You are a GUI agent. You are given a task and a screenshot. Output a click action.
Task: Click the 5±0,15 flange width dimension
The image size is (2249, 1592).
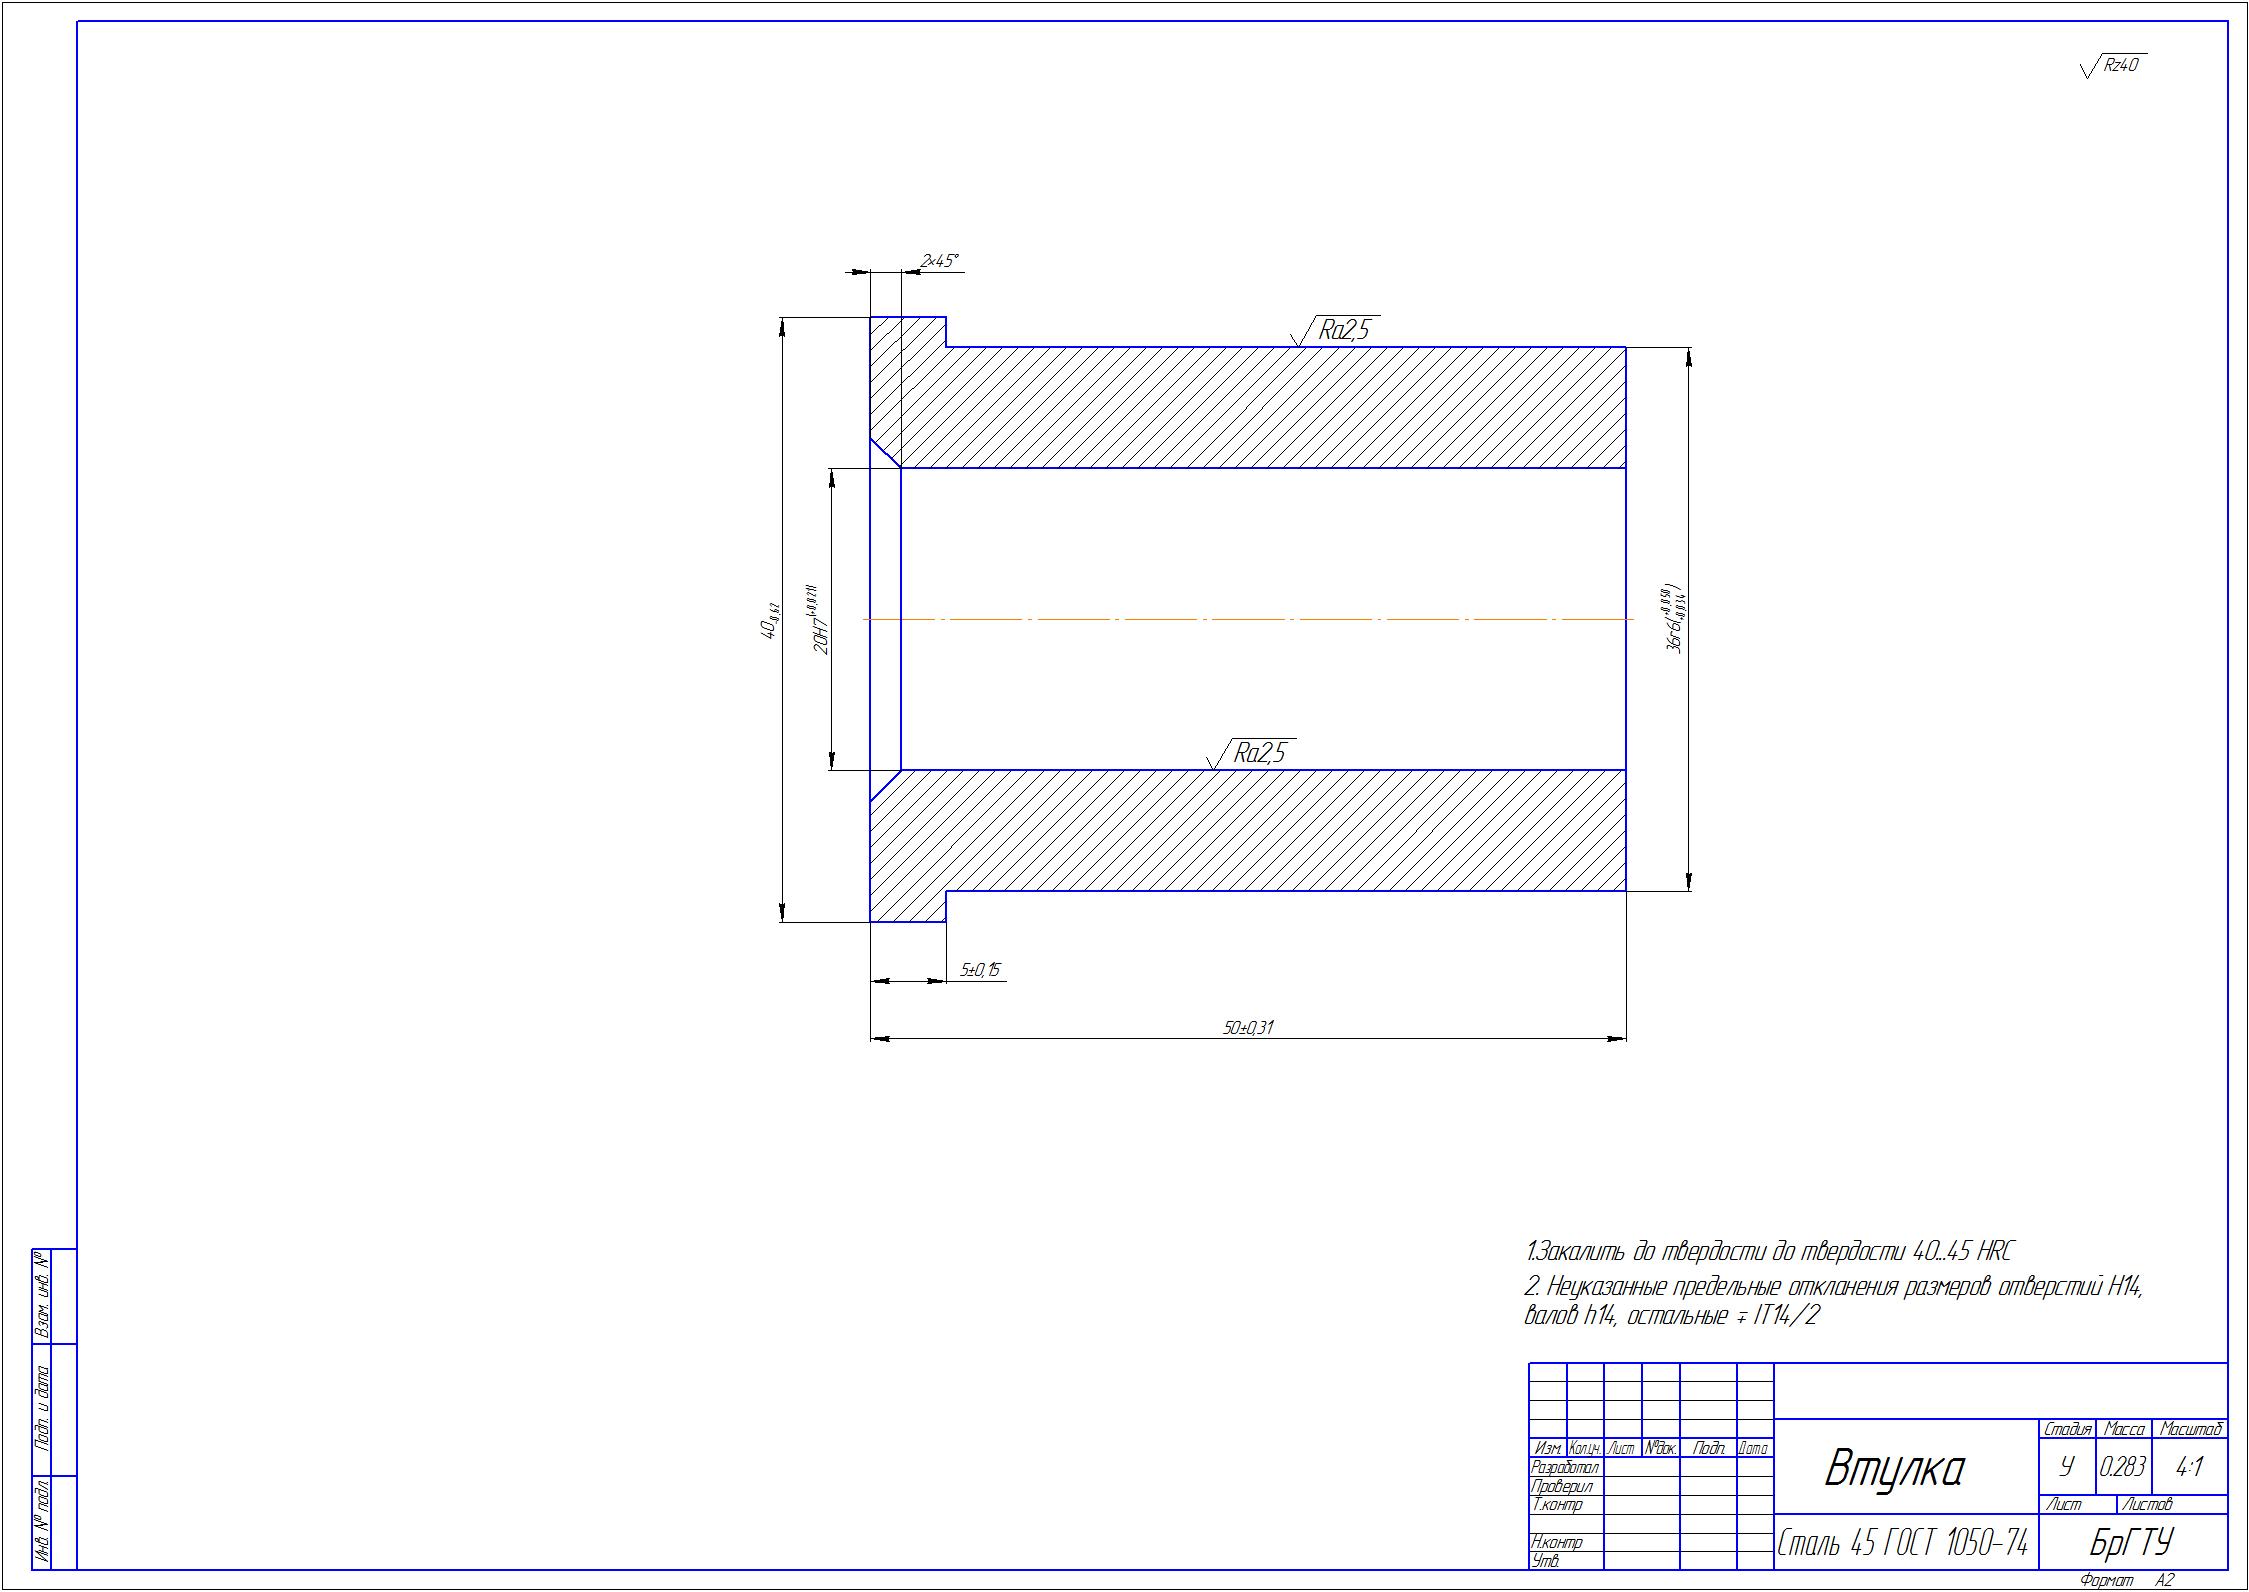click(980, 970)
